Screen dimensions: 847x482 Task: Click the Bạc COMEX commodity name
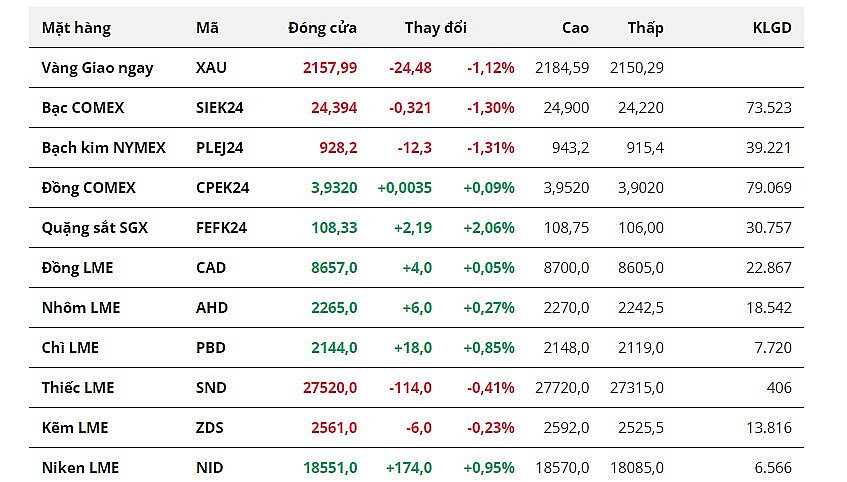tap(83, 108)
